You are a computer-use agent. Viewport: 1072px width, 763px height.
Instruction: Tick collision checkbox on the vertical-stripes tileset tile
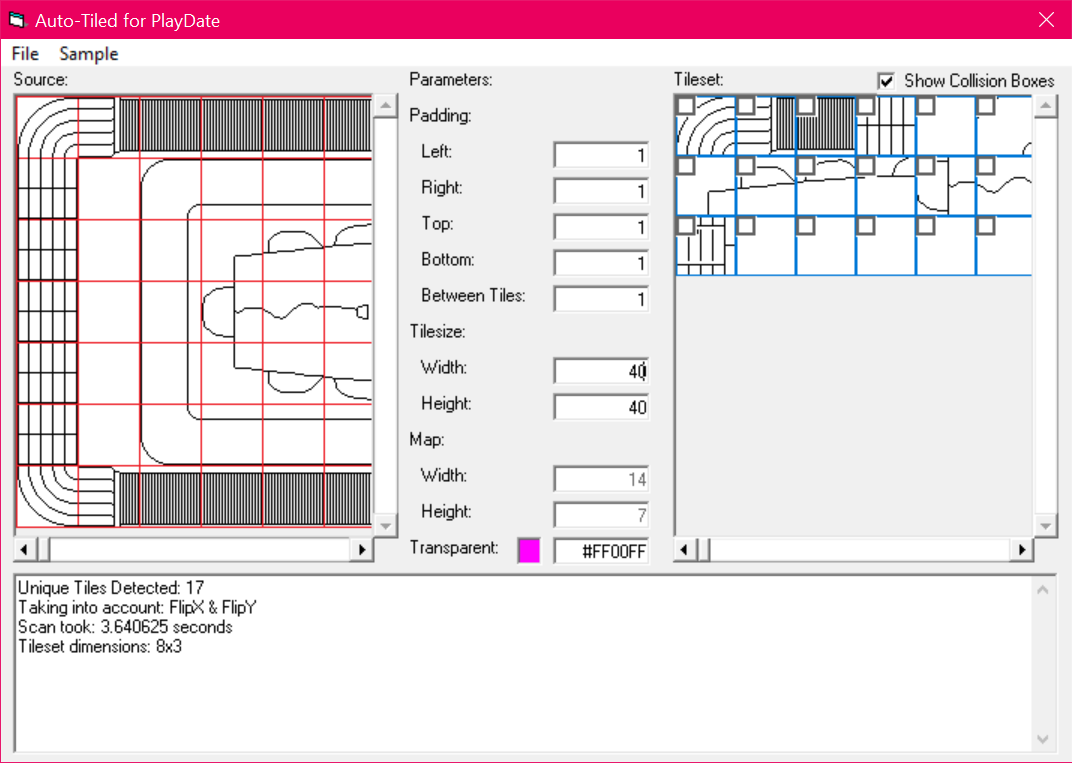[805, 105]
